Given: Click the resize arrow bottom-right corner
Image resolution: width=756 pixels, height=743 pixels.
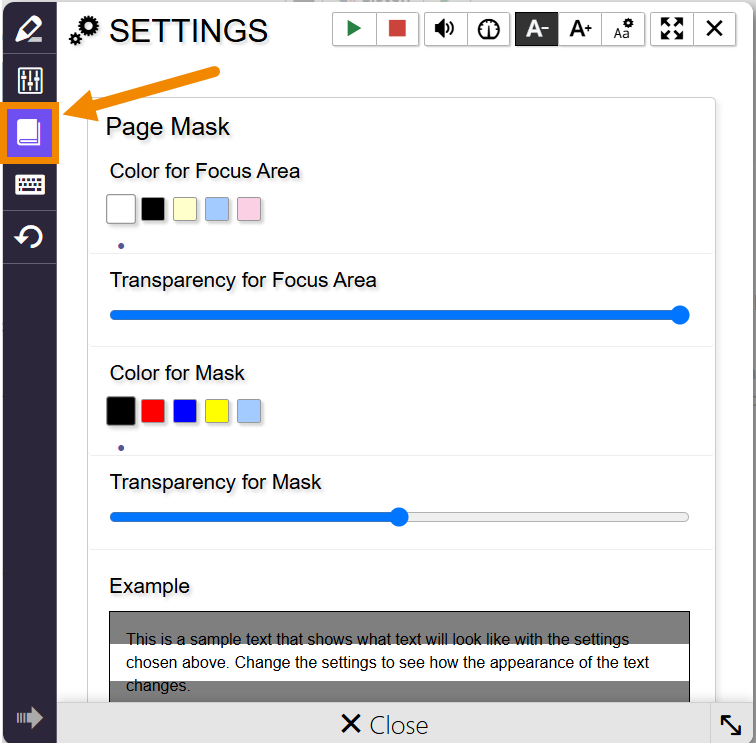Looking at the screenshot, I should (x=731, y=724).
